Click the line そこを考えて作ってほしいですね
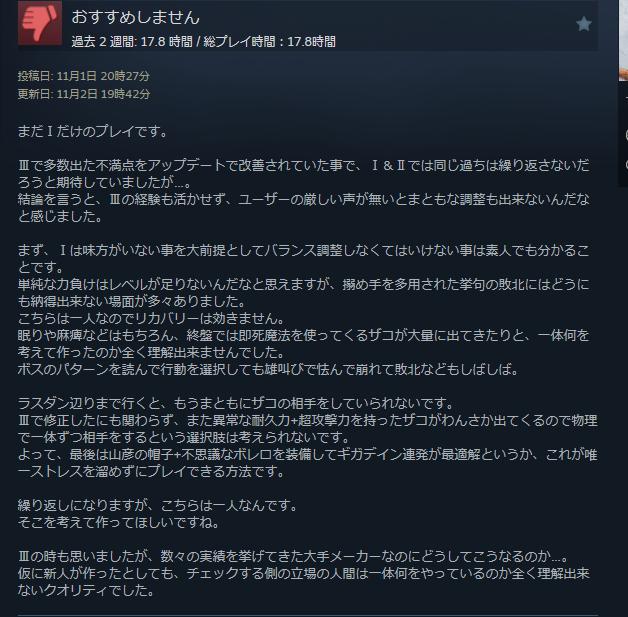628x617 pixels. click(x=119, y=522)
